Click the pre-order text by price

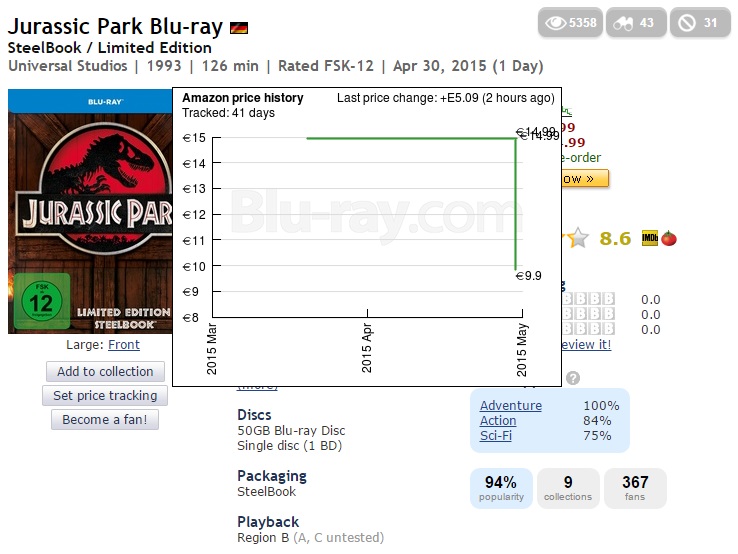581,158
